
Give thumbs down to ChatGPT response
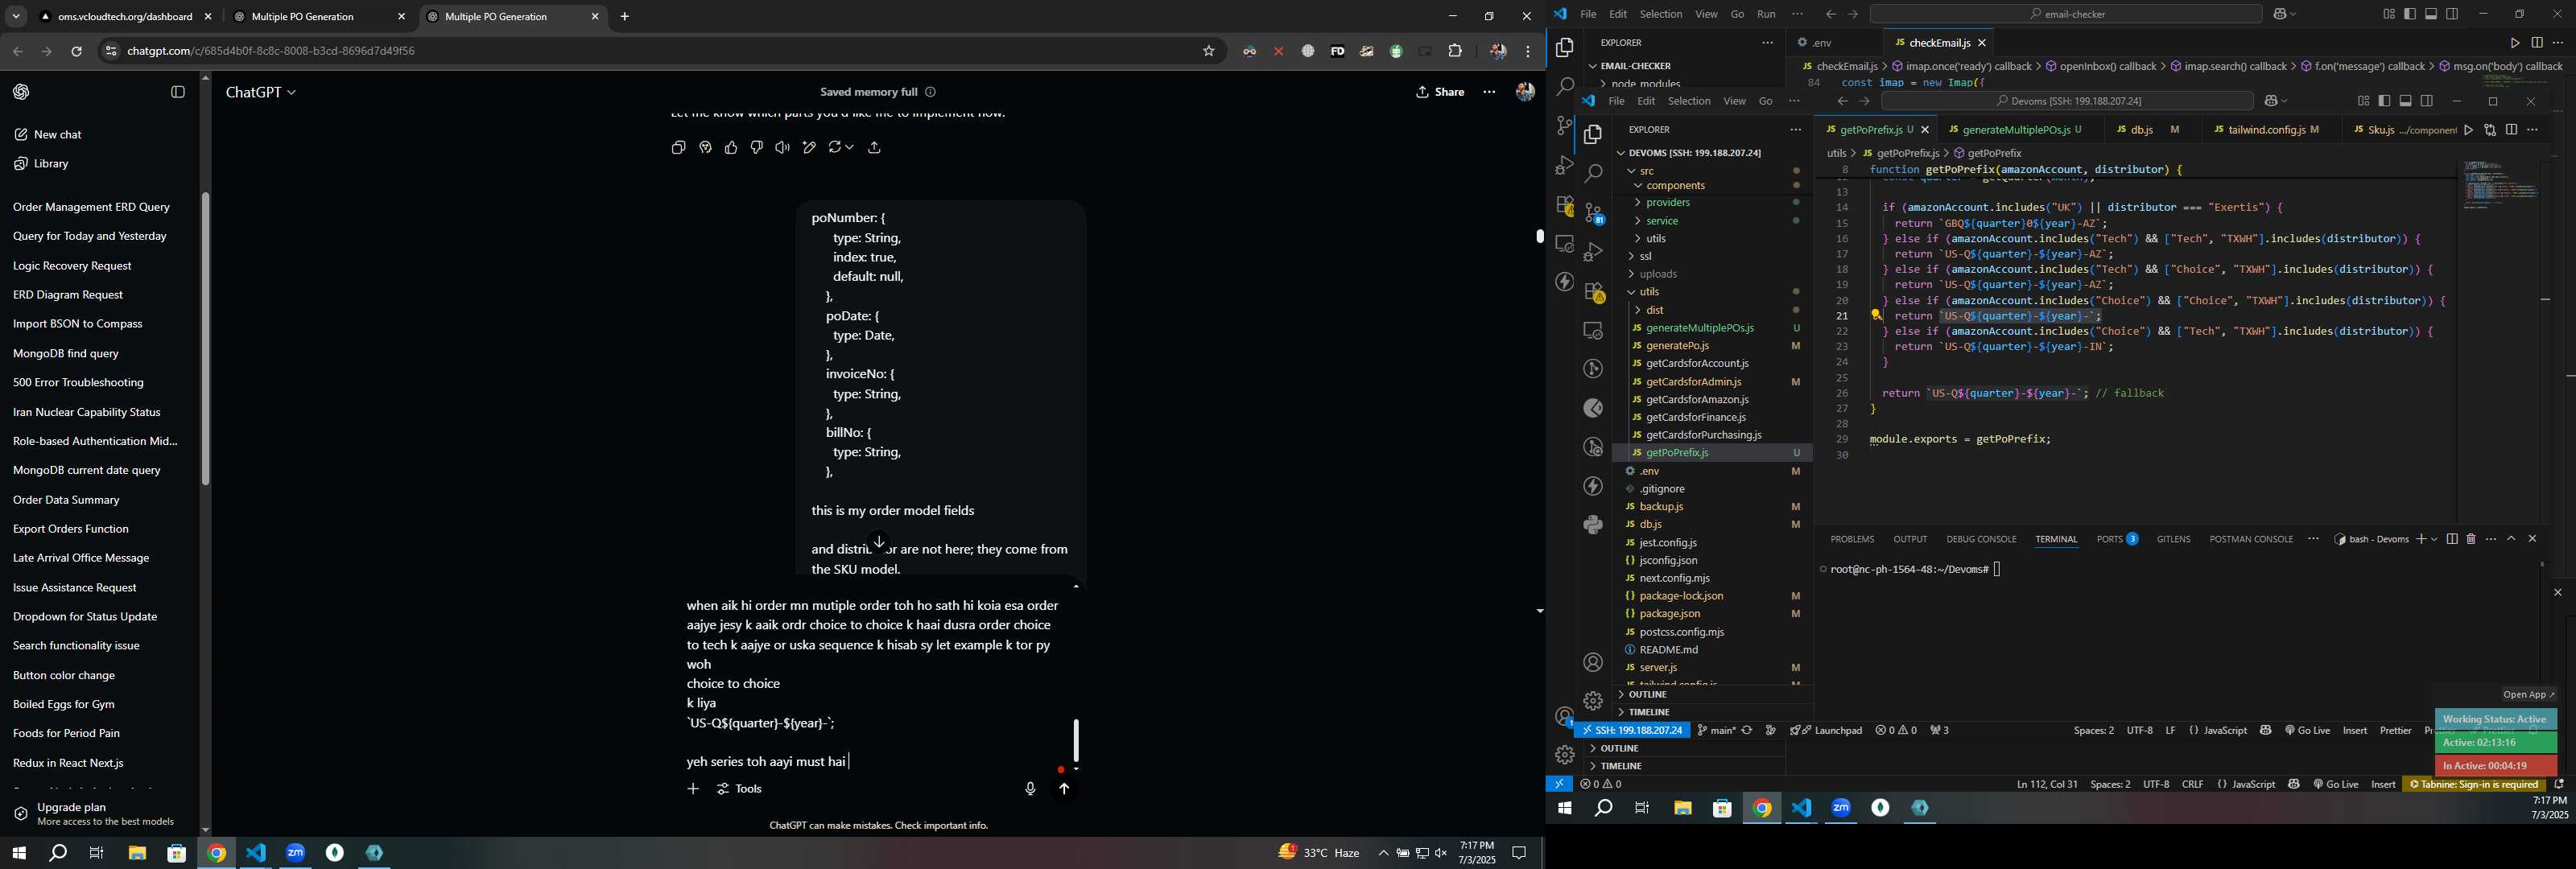pyautogui.click(x=757, y=148)
